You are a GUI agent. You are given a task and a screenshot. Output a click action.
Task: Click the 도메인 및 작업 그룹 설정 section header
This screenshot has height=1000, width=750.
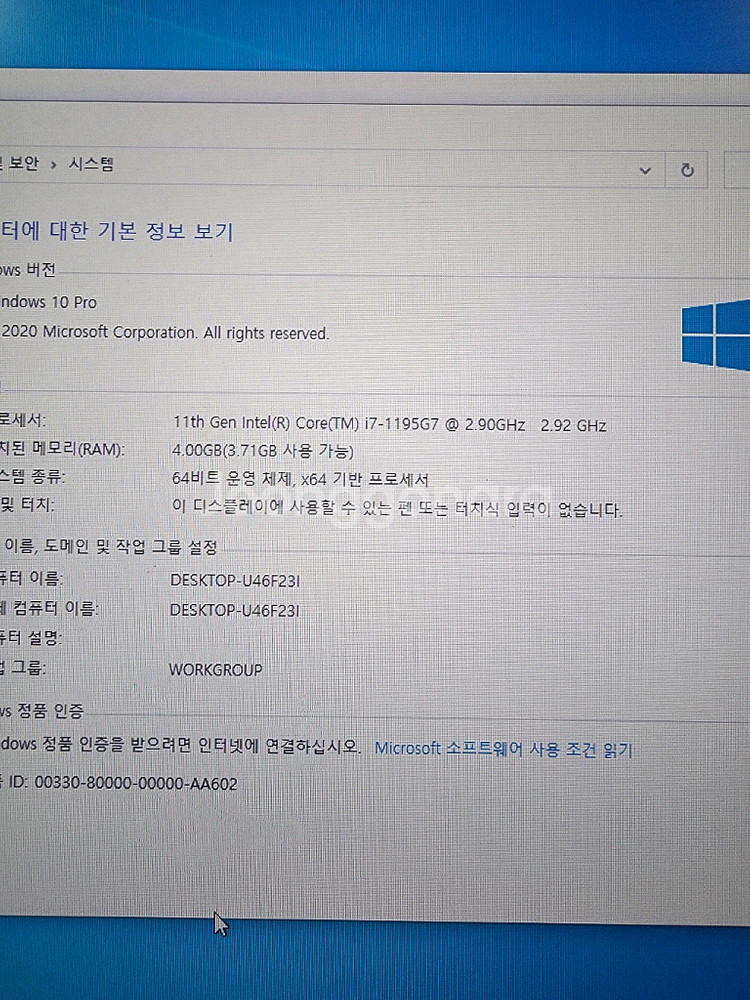[x=111, y=547]
